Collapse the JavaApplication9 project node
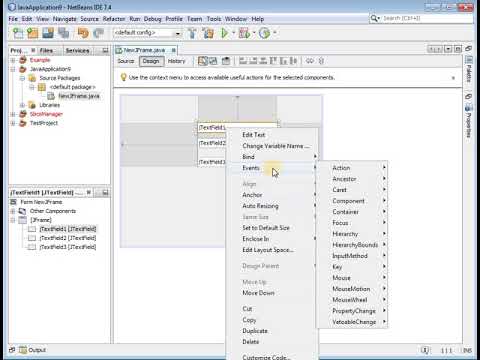This screenshot has height=360, width=480. (13, 69)
